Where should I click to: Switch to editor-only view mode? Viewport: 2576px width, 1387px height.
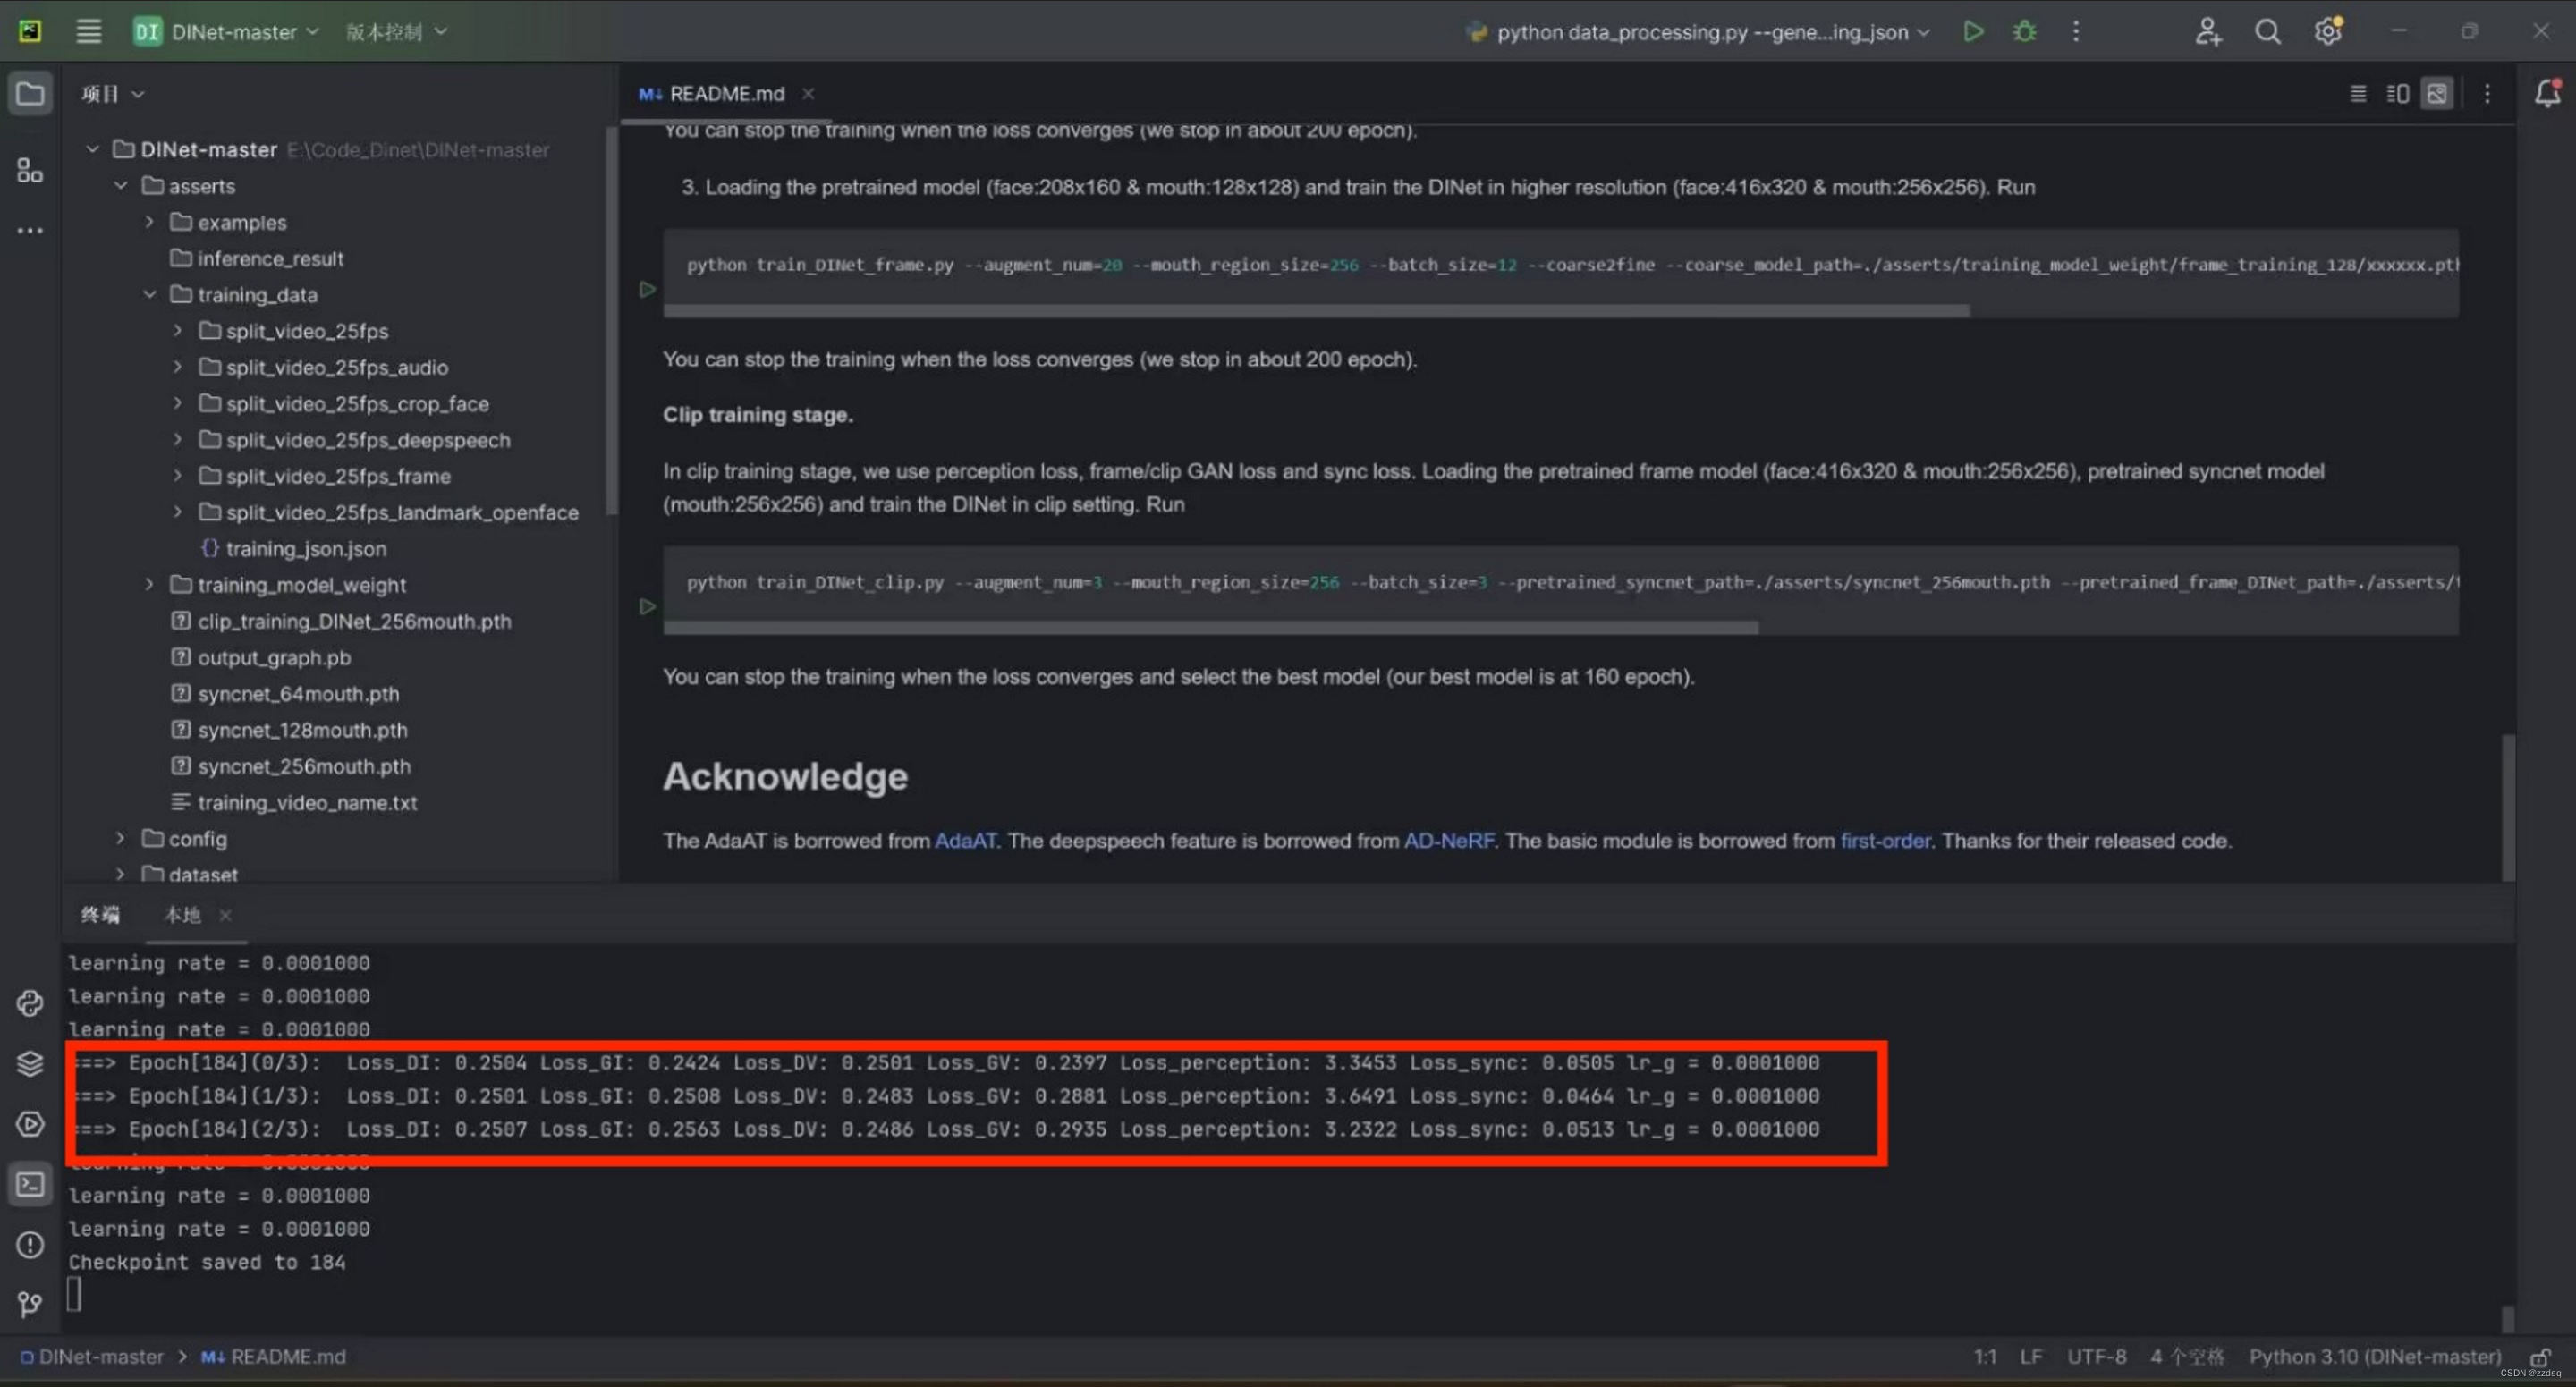click(2357, 93)
